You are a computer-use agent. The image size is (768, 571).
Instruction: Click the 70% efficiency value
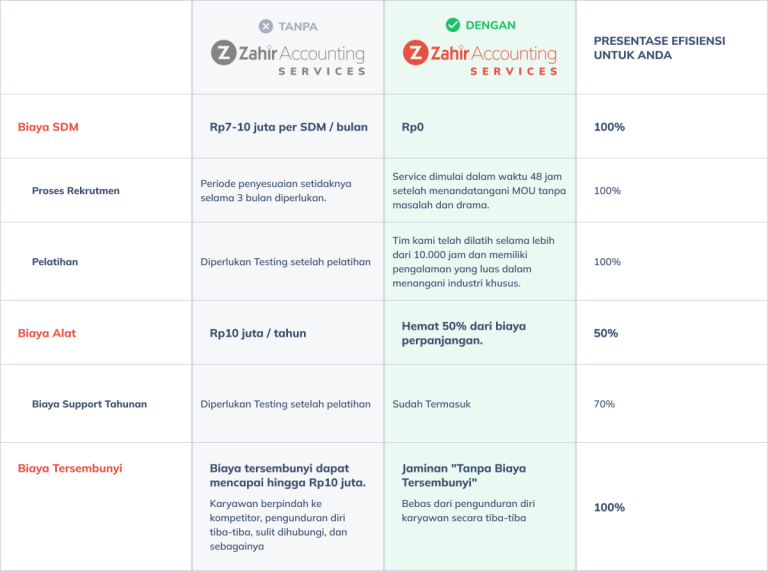pyautogui.click(x=604, y=404)
